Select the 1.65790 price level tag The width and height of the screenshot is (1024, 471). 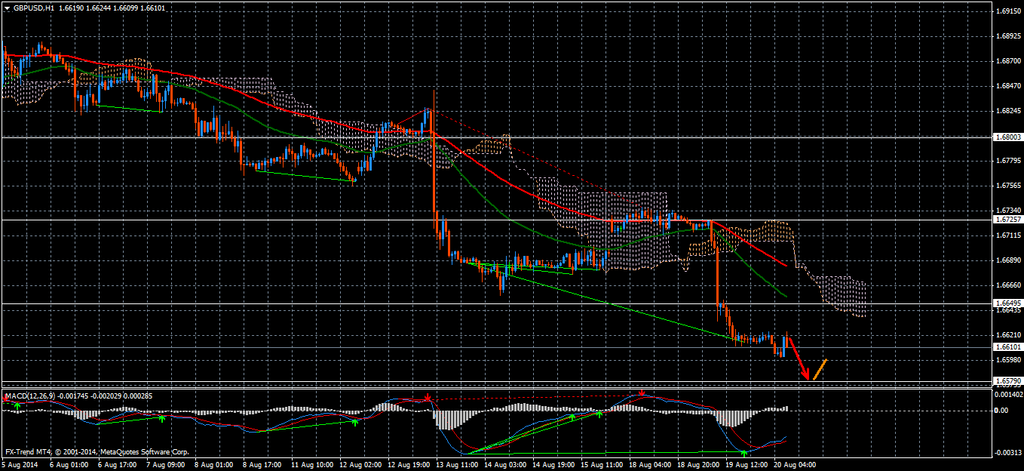coord(1007,382)
